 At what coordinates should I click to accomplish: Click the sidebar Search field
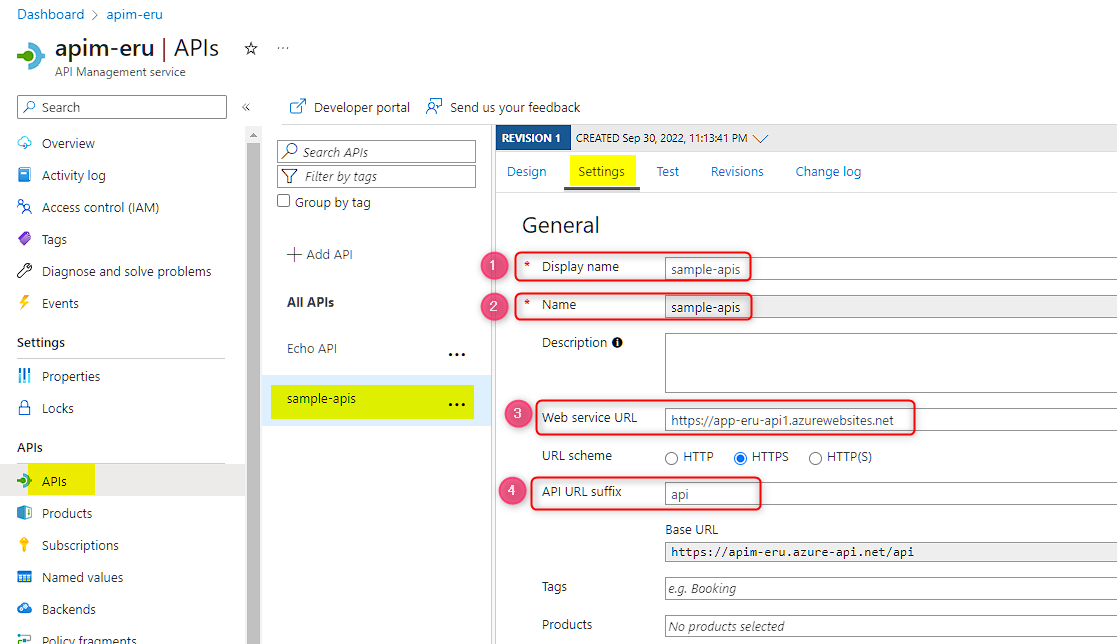pos(122,108)
